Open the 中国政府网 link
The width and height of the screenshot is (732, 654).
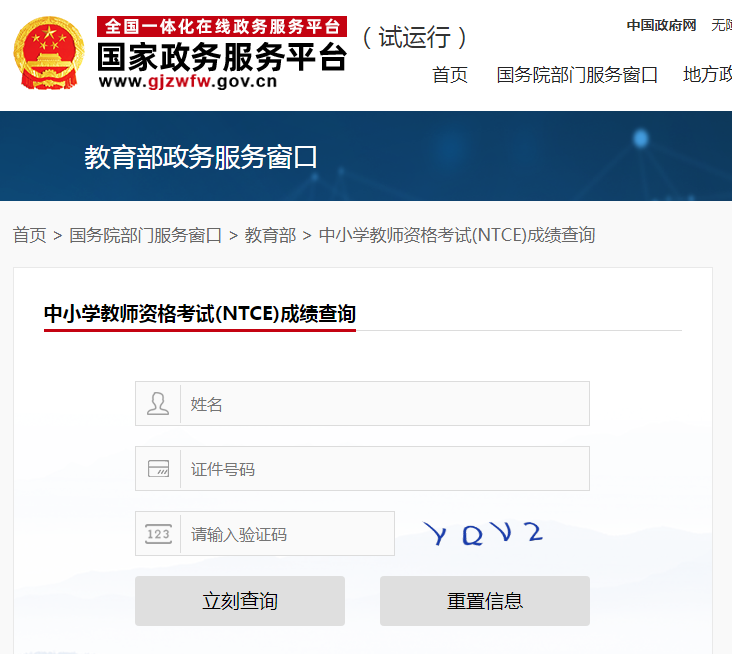(x=661, y=25)
